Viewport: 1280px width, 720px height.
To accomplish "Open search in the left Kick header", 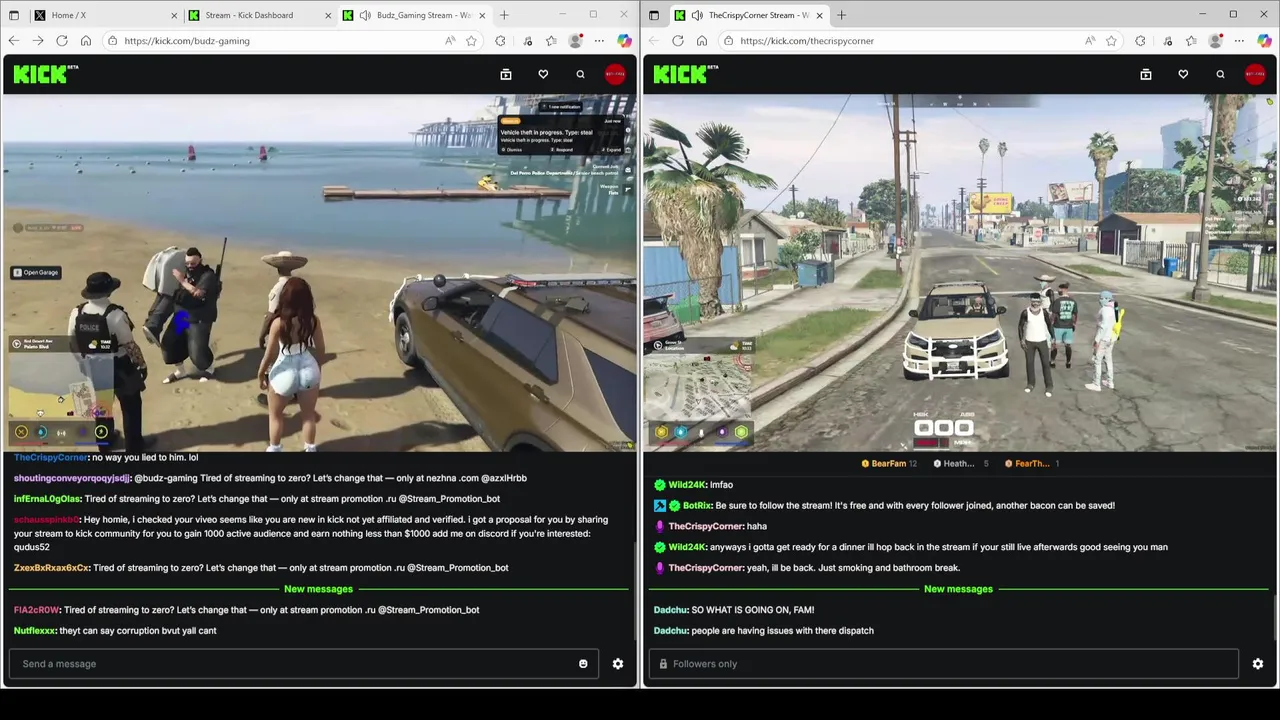I will tap(580, 74).
